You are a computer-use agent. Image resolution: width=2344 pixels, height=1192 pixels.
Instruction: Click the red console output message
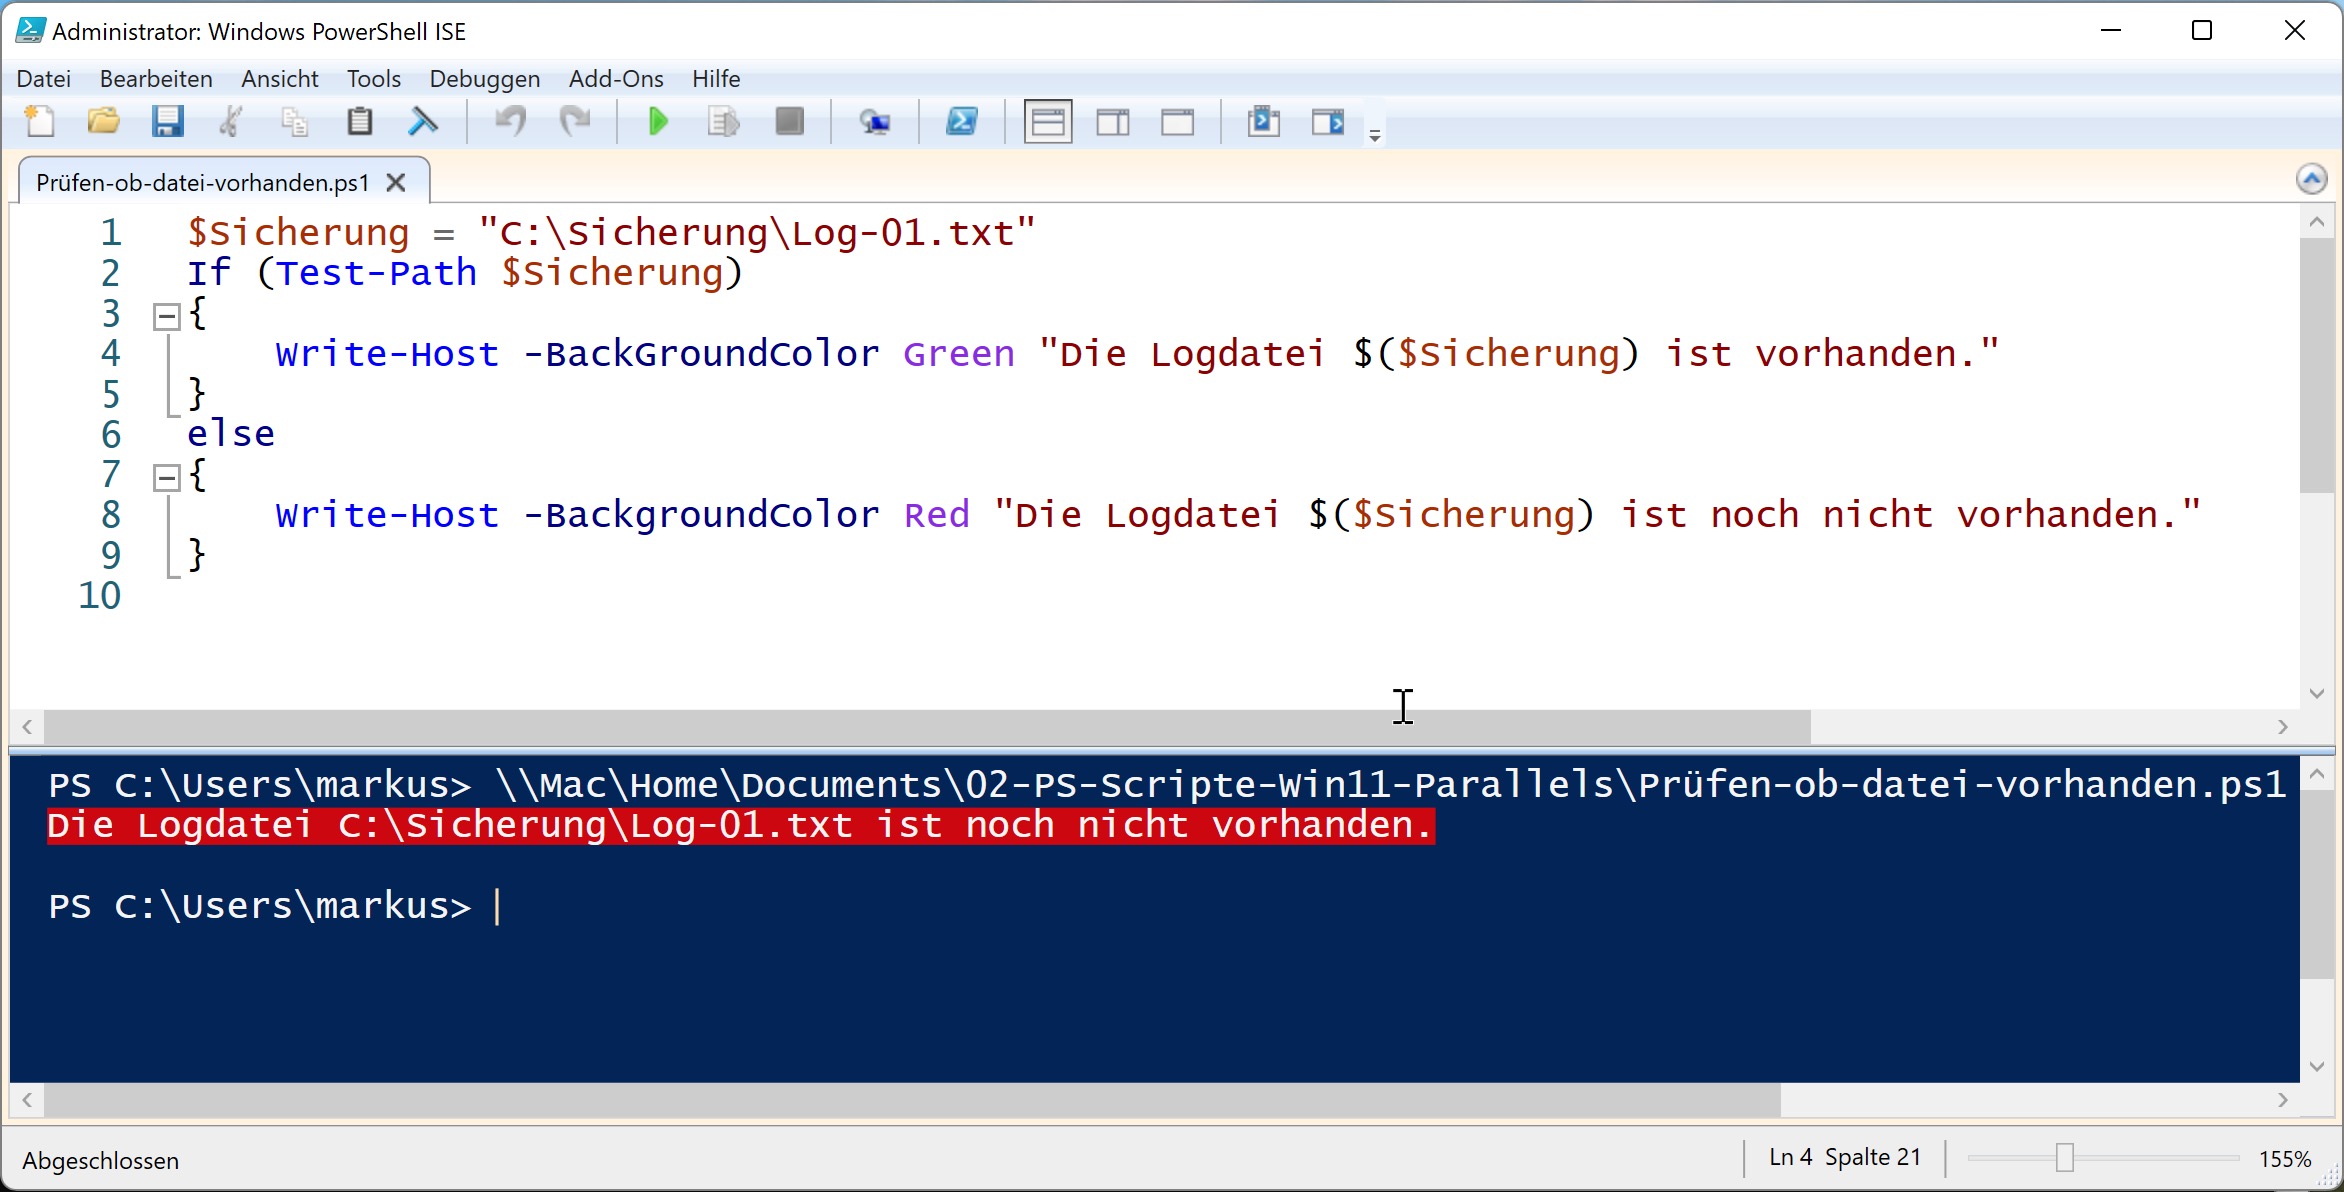(741, 826)
